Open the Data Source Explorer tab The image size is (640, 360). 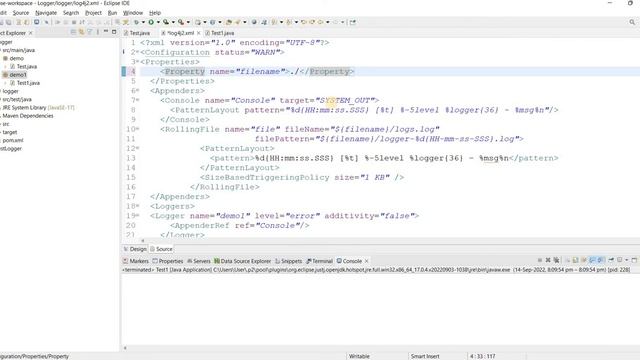point(242,261)
